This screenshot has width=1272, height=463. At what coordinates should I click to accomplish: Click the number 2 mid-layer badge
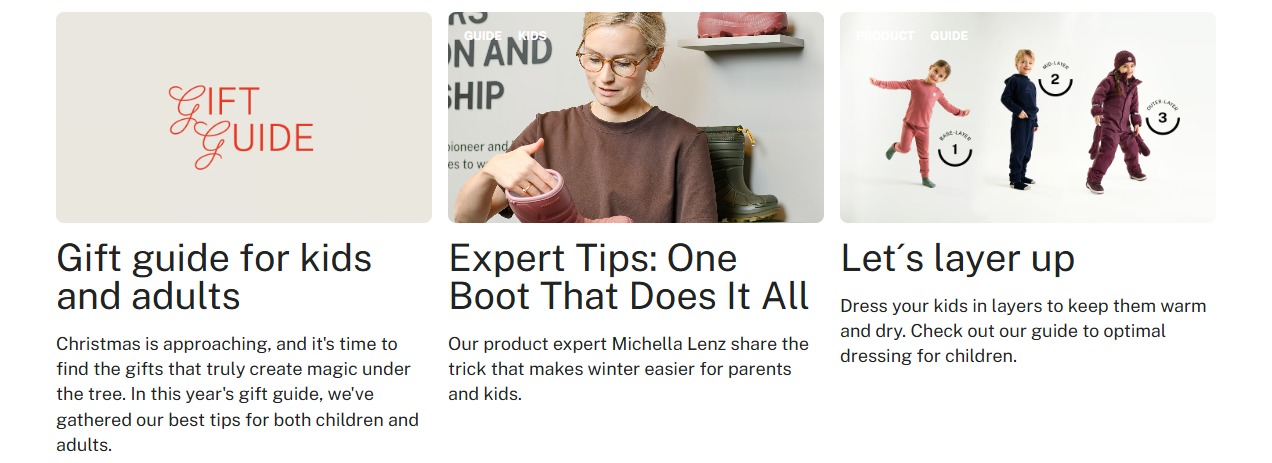pos(1054,80)
